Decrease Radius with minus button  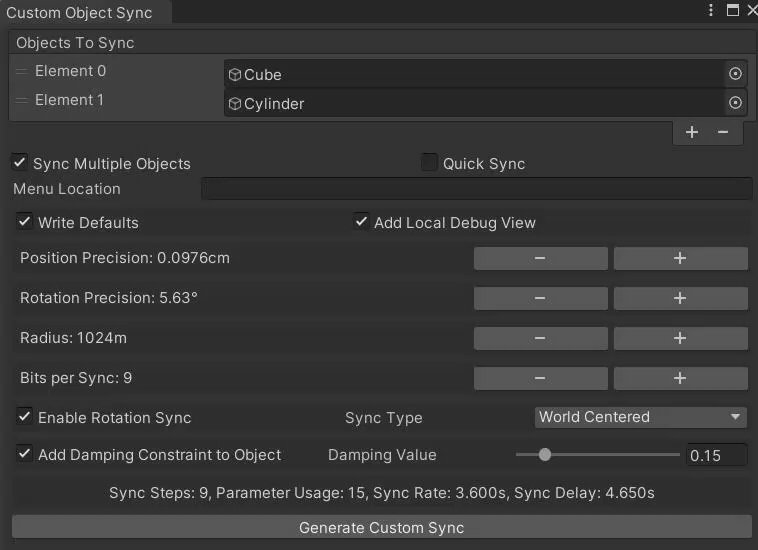pyautogui.click(x=540, y=338)
